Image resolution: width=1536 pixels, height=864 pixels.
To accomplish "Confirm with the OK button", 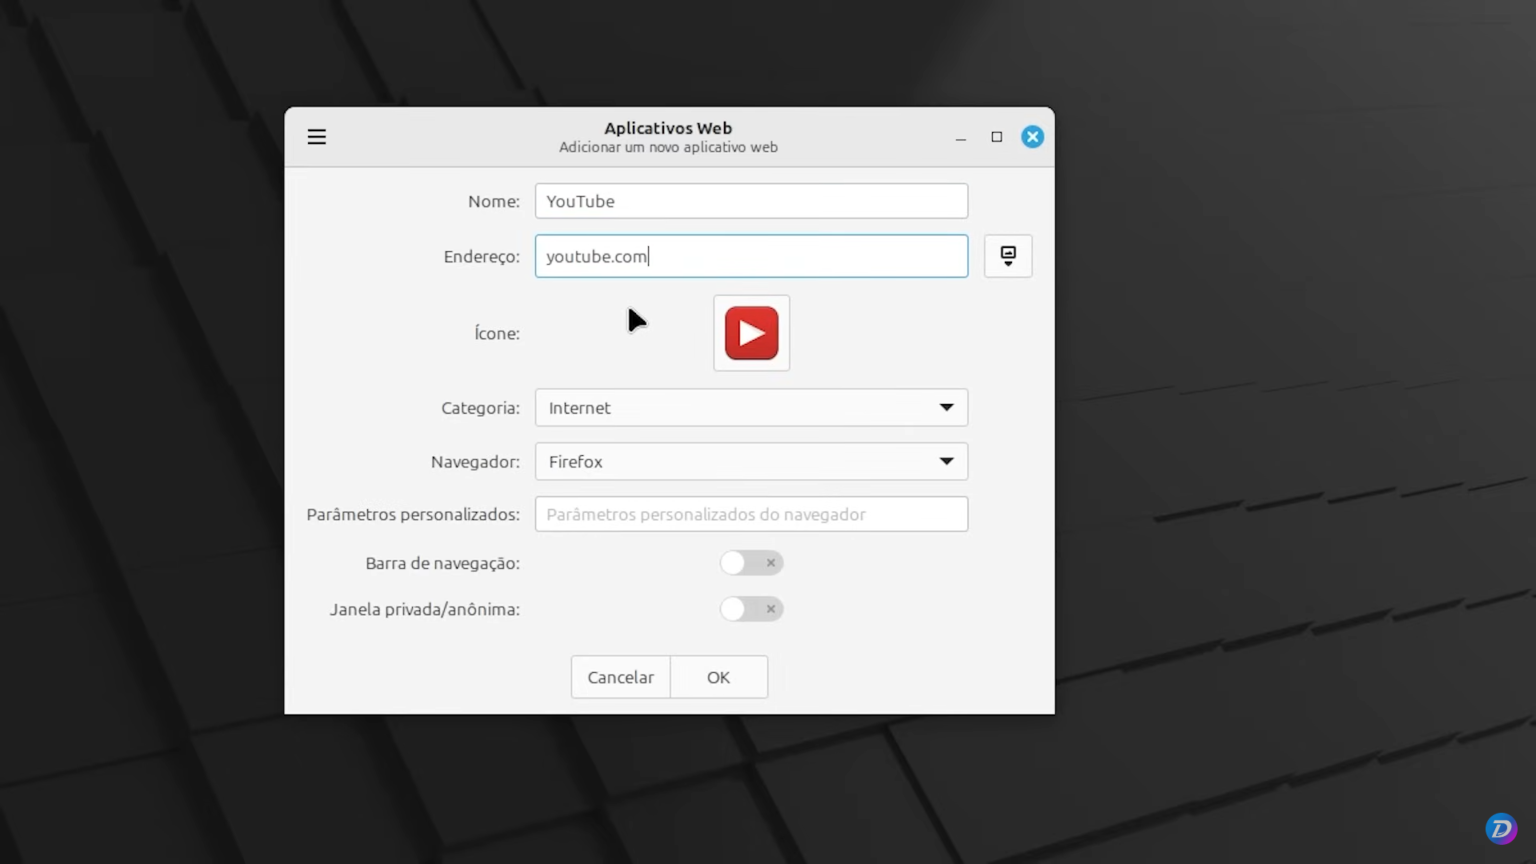I will click(x=718, y=677).
